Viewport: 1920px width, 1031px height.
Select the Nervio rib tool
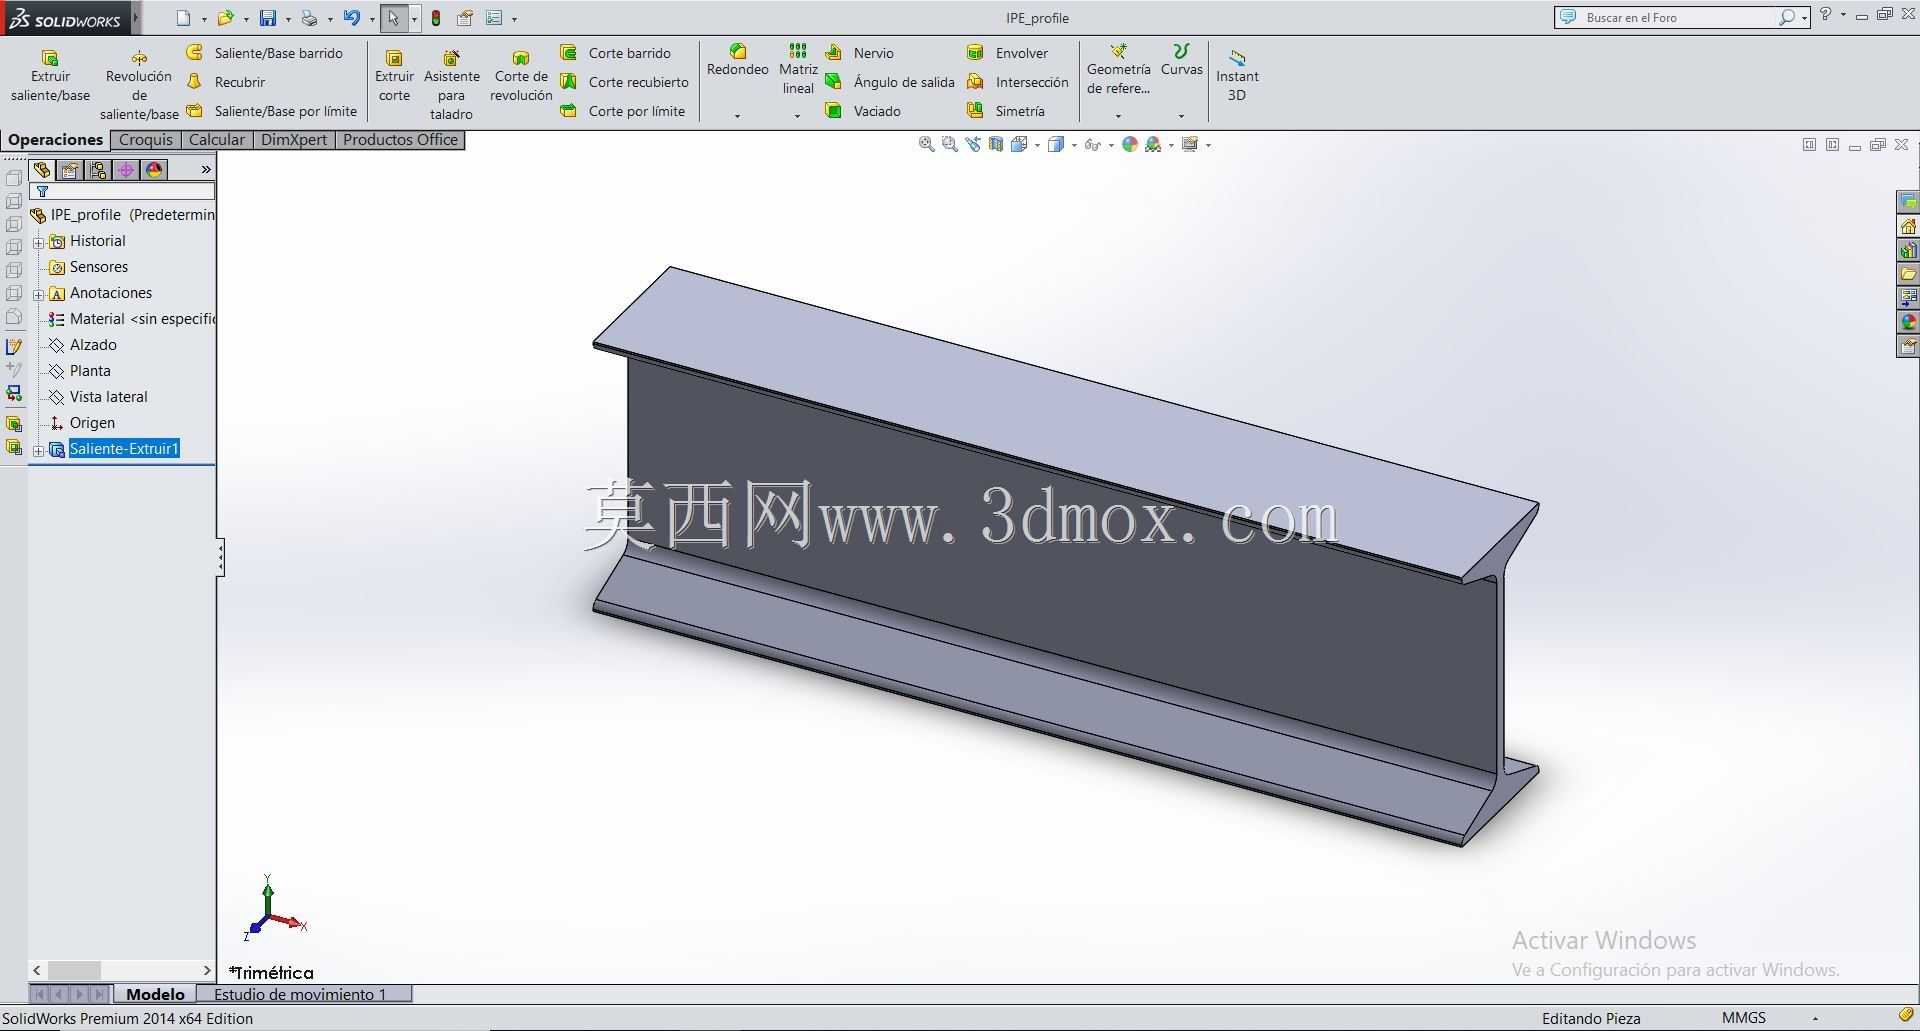point(860,53)
